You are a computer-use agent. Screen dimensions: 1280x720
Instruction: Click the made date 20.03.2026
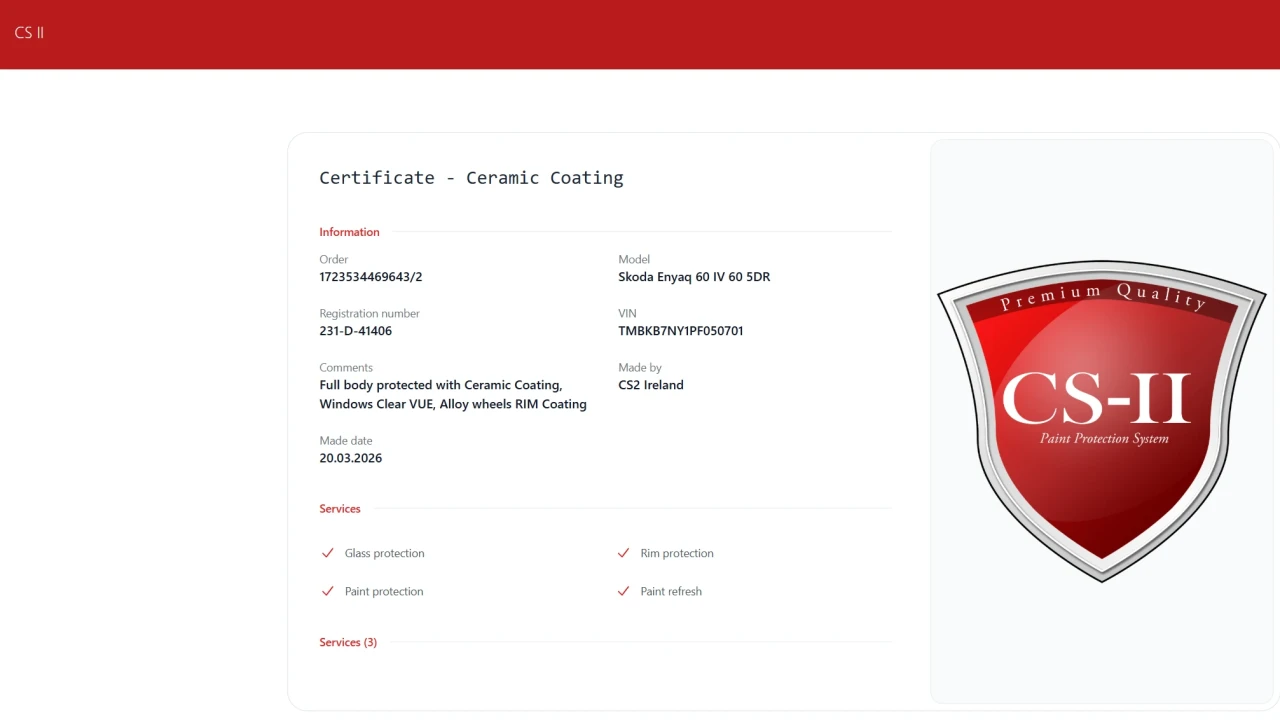351,458
